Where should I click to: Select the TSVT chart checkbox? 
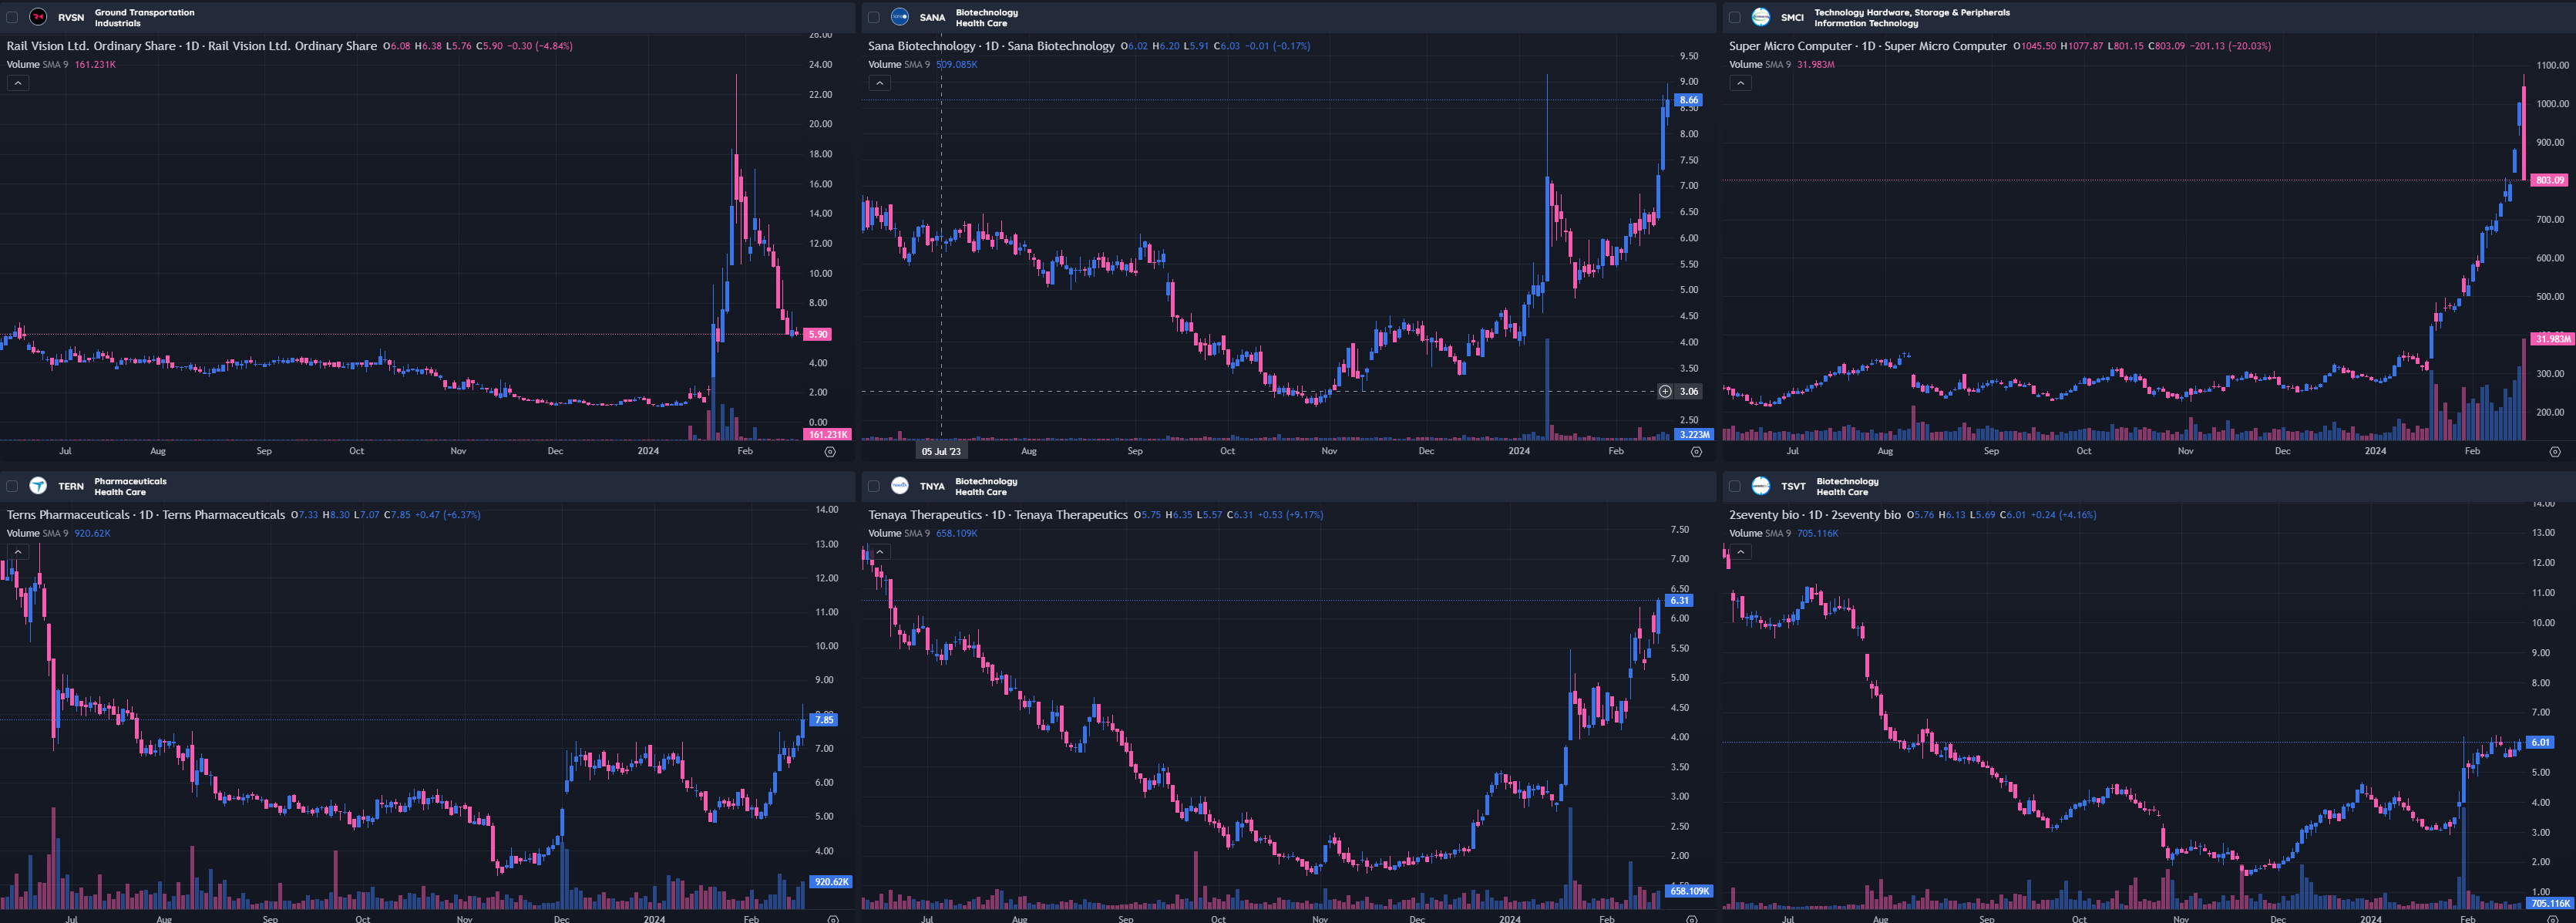tap(1734, 486)
